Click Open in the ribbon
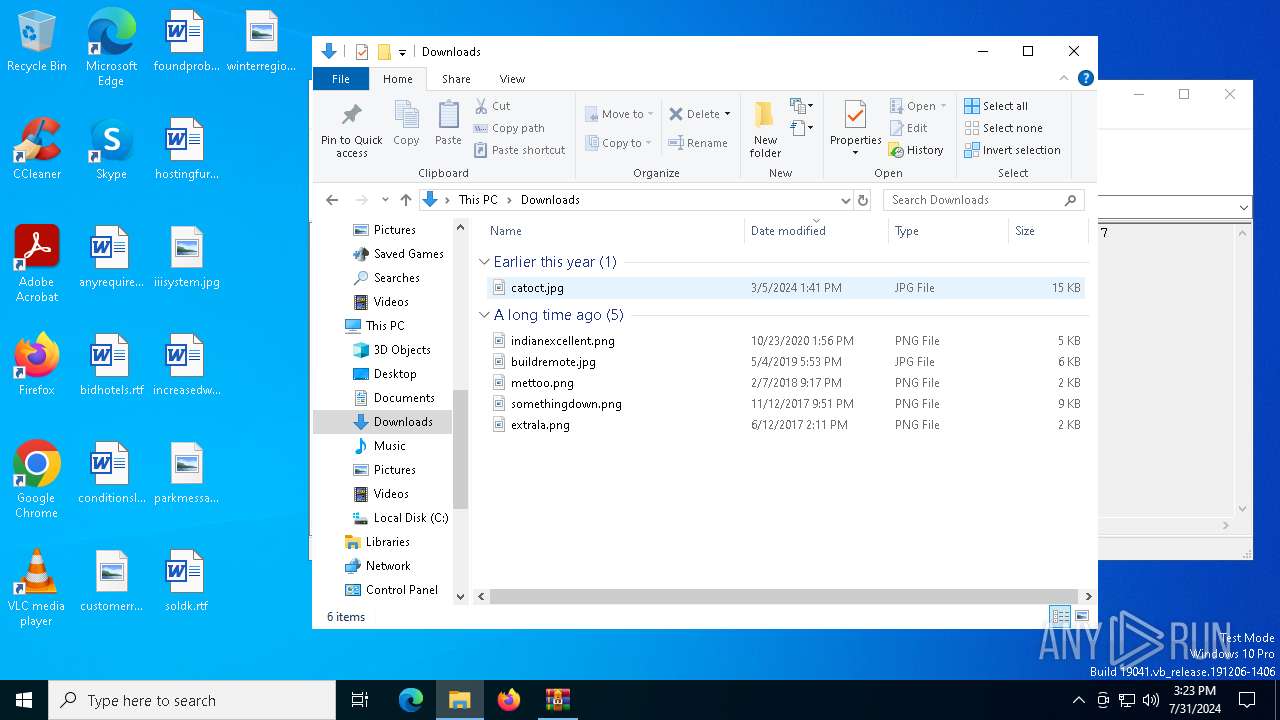The height and width of the screenshot is (720, 1280). [x=917, y=106]
